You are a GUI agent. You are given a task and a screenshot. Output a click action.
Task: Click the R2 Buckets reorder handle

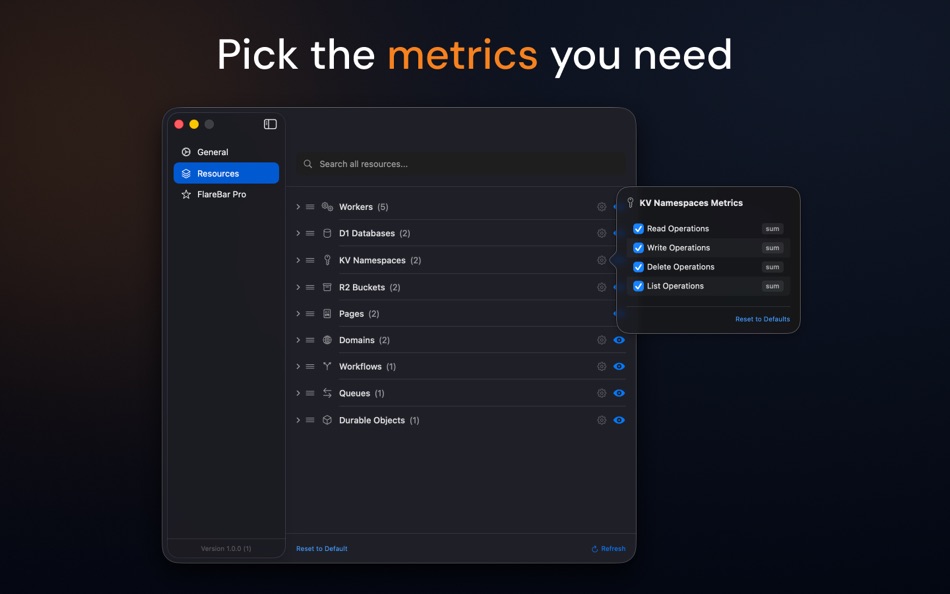click(310, 287)
